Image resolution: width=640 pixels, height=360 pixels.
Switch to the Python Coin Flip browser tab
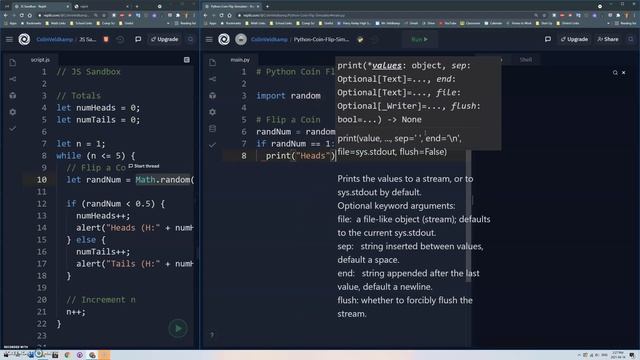[233, 7]
